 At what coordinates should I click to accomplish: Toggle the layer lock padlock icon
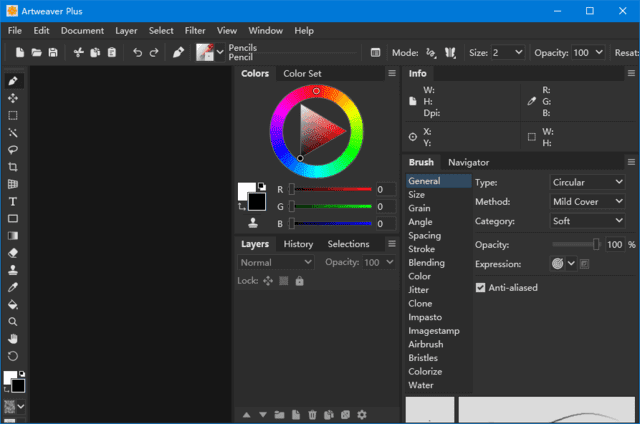300,281
